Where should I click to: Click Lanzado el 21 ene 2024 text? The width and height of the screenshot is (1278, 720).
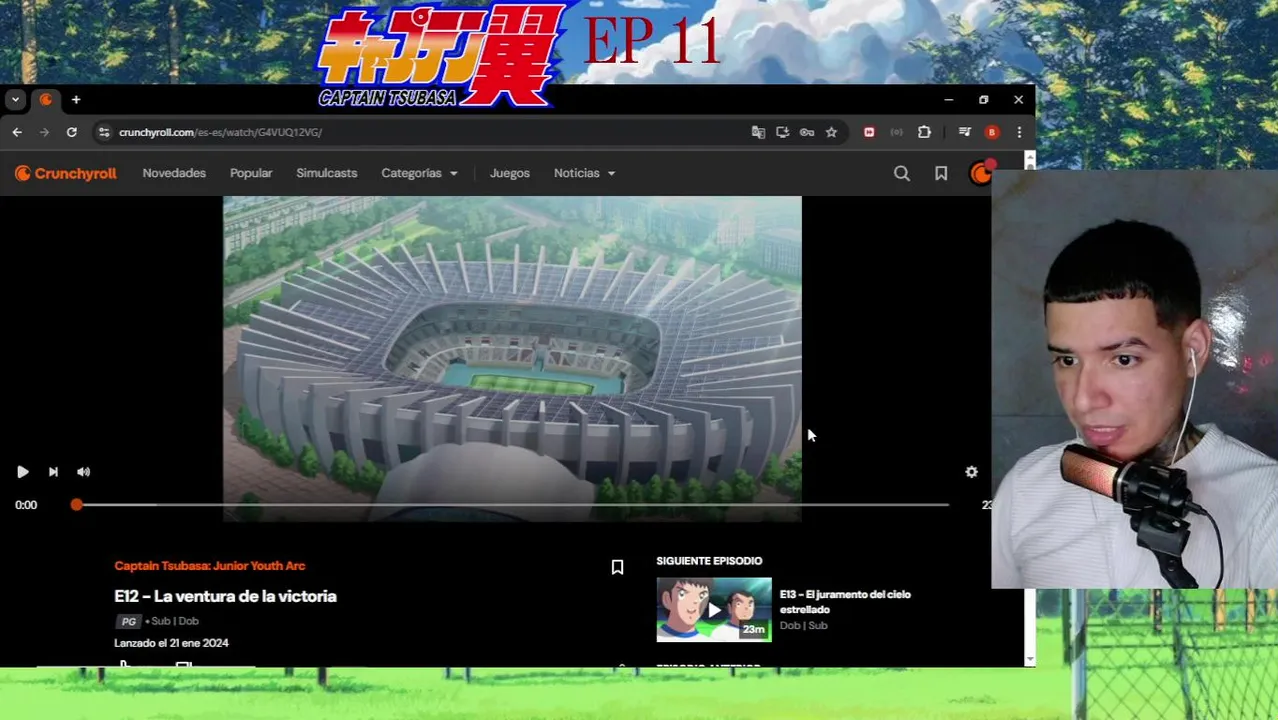[x=171, y=643]
